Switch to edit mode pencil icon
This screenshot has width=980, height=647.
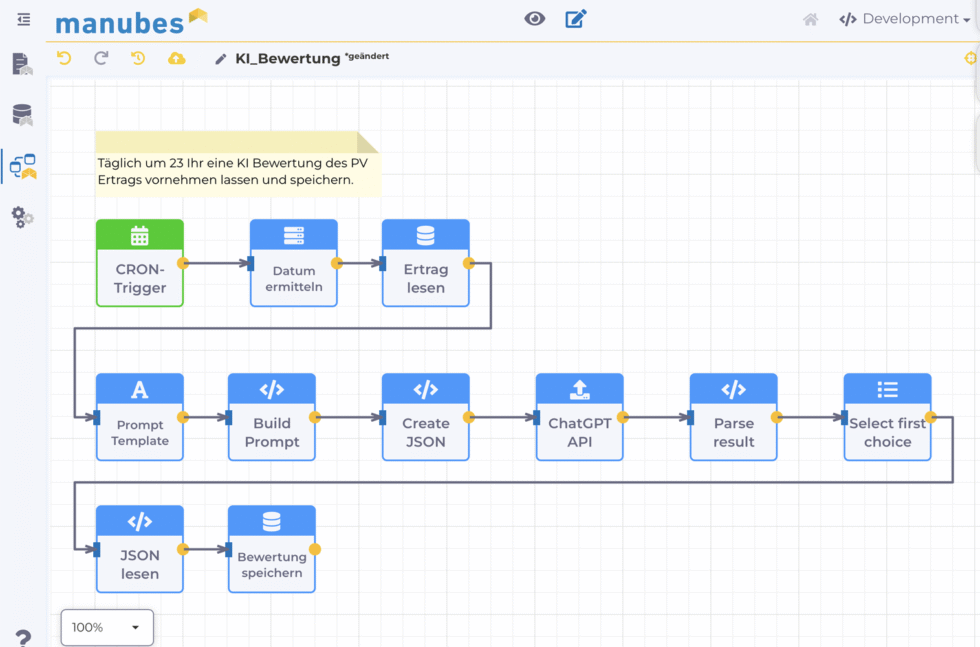click(575, 19)
